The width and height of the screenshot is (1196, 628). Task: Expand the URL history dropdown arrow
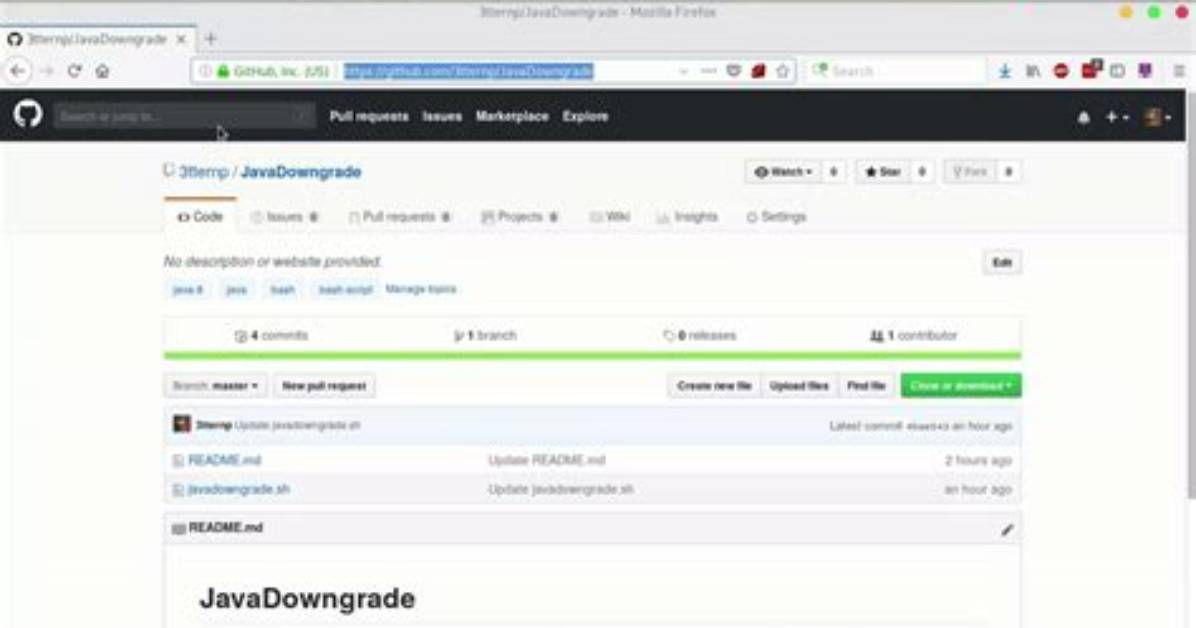coord(683,71)
